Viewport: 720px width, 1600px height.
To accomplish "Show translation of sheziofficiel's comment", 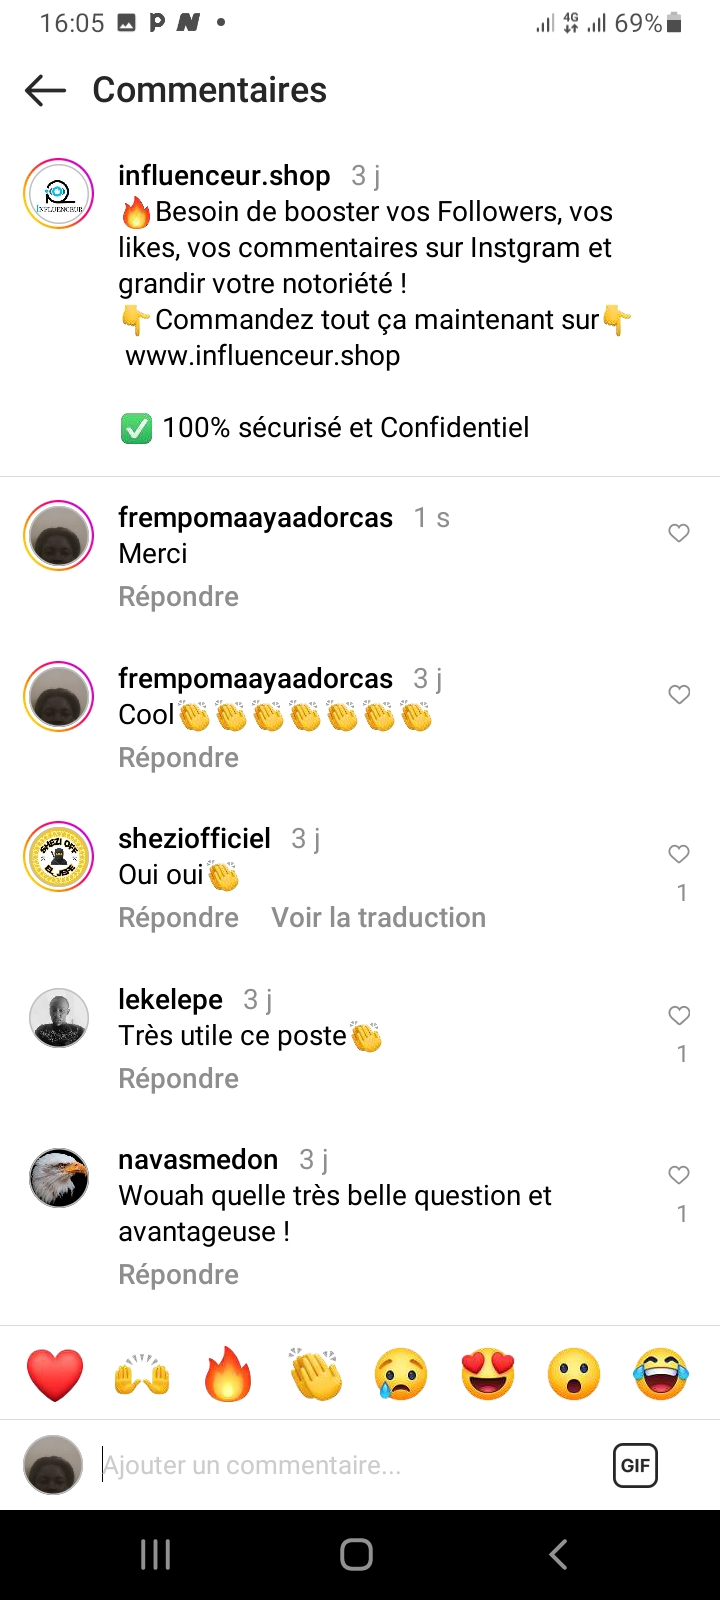I will 379,918.
